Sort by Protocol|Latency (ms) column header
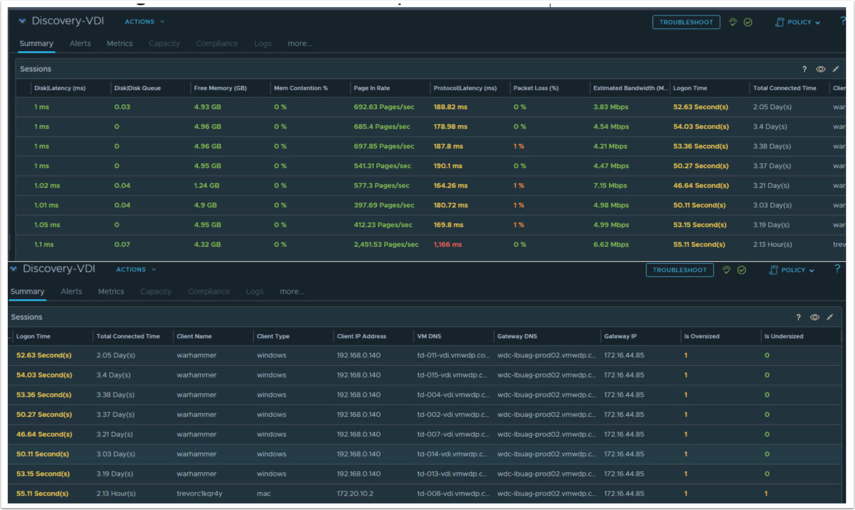855x510 pixels. (x=465, y=88)
